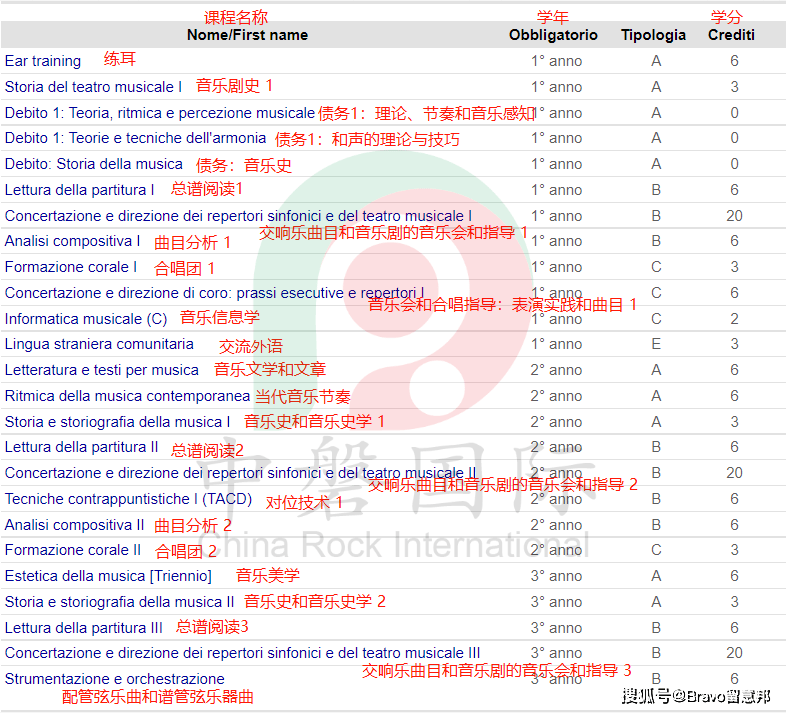Open Concertazione e direzione repertori sinfonici II
786x713 pixels.
(x=241, y=473)
